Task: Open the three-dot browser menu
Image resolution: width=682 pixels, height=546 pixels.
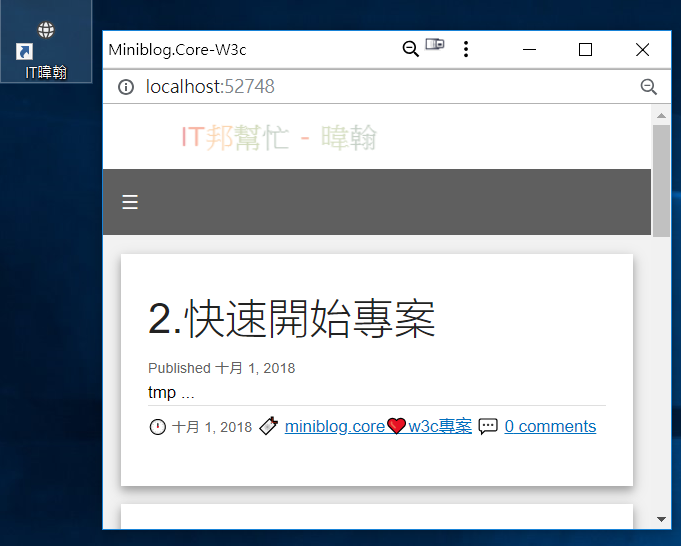Action: [x=466, y=49]
